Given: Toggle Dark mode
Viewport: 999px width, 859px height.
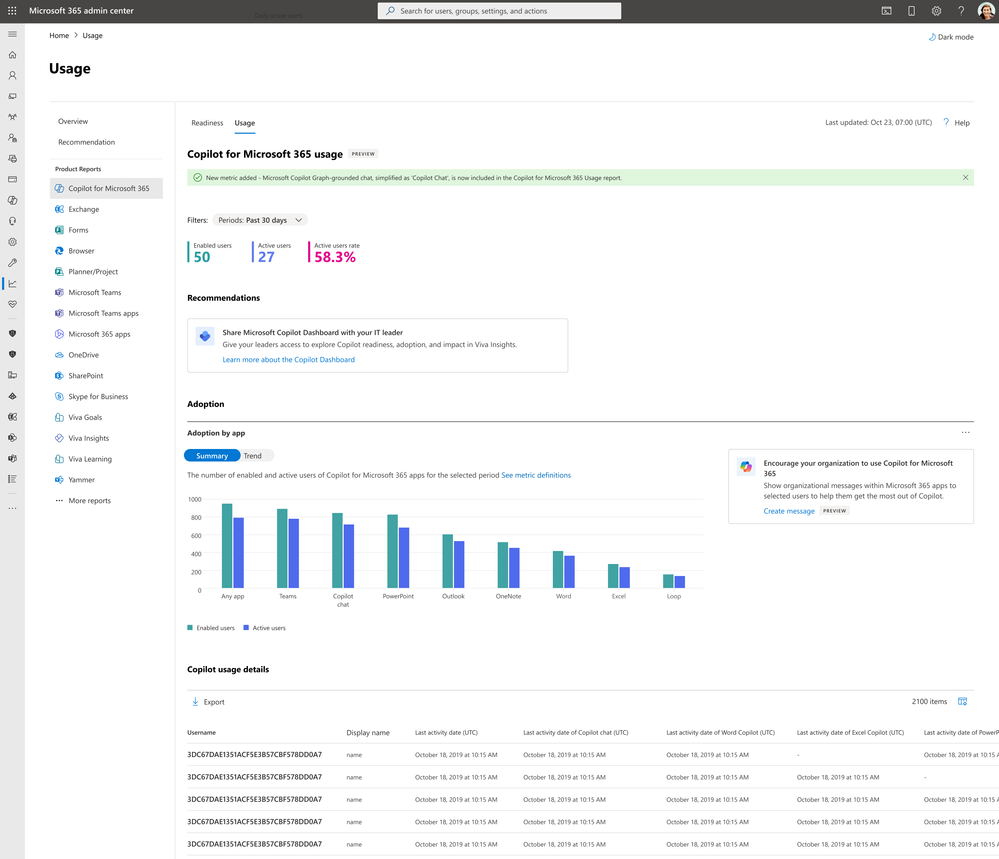Looking at the screenshot, I should click(x=950, y=37).
